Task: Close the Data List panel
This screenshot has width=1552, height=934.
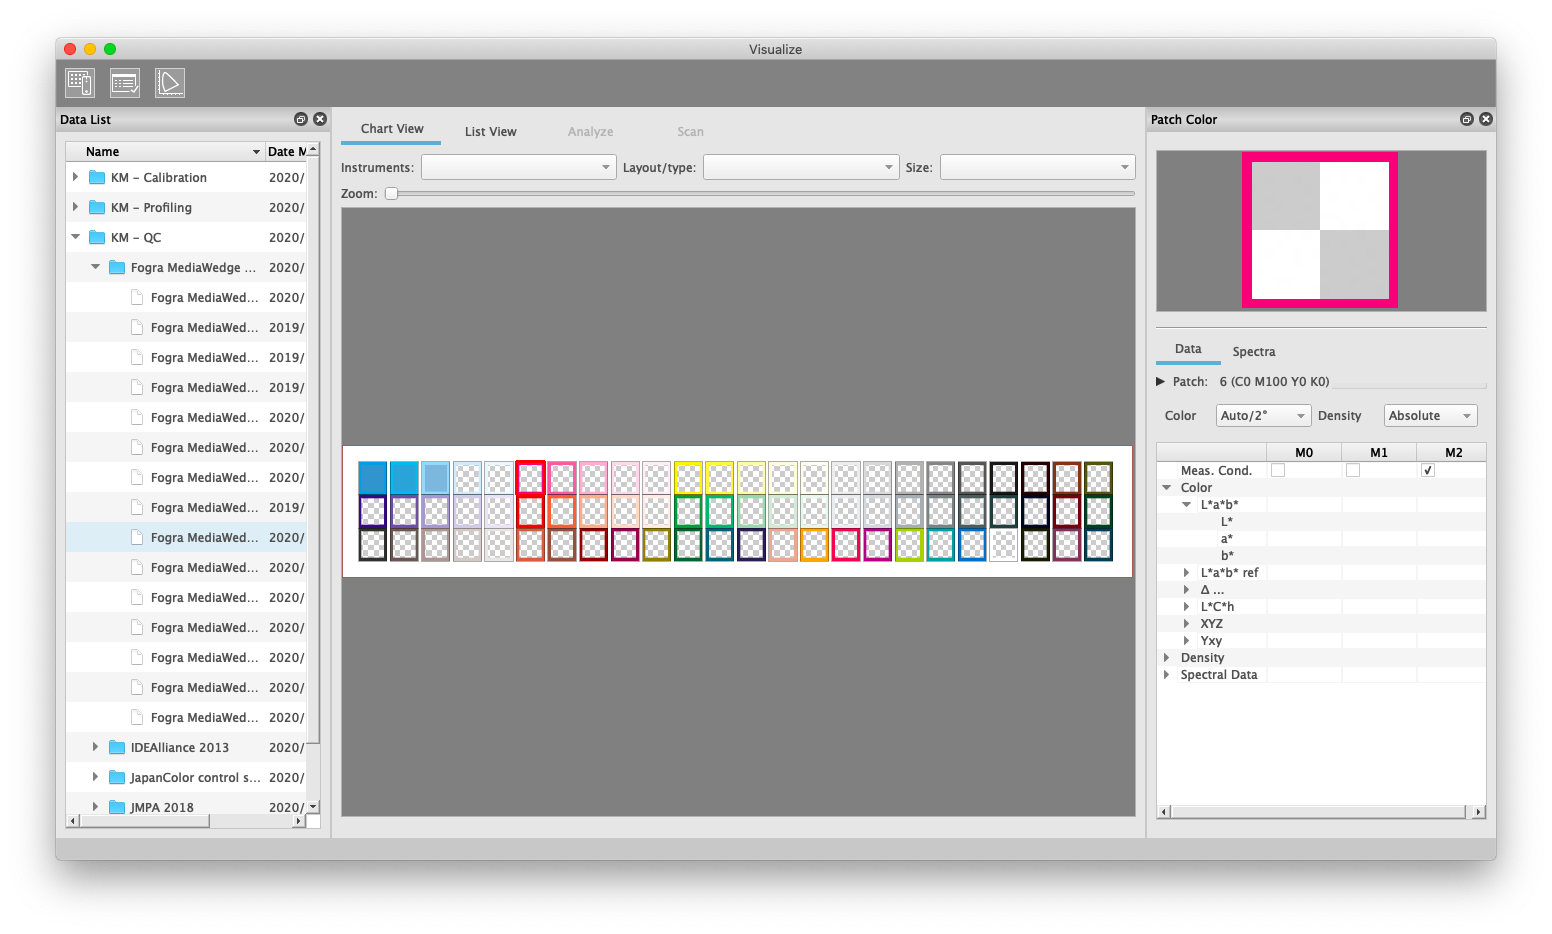Action: click(x=320, y=119)
